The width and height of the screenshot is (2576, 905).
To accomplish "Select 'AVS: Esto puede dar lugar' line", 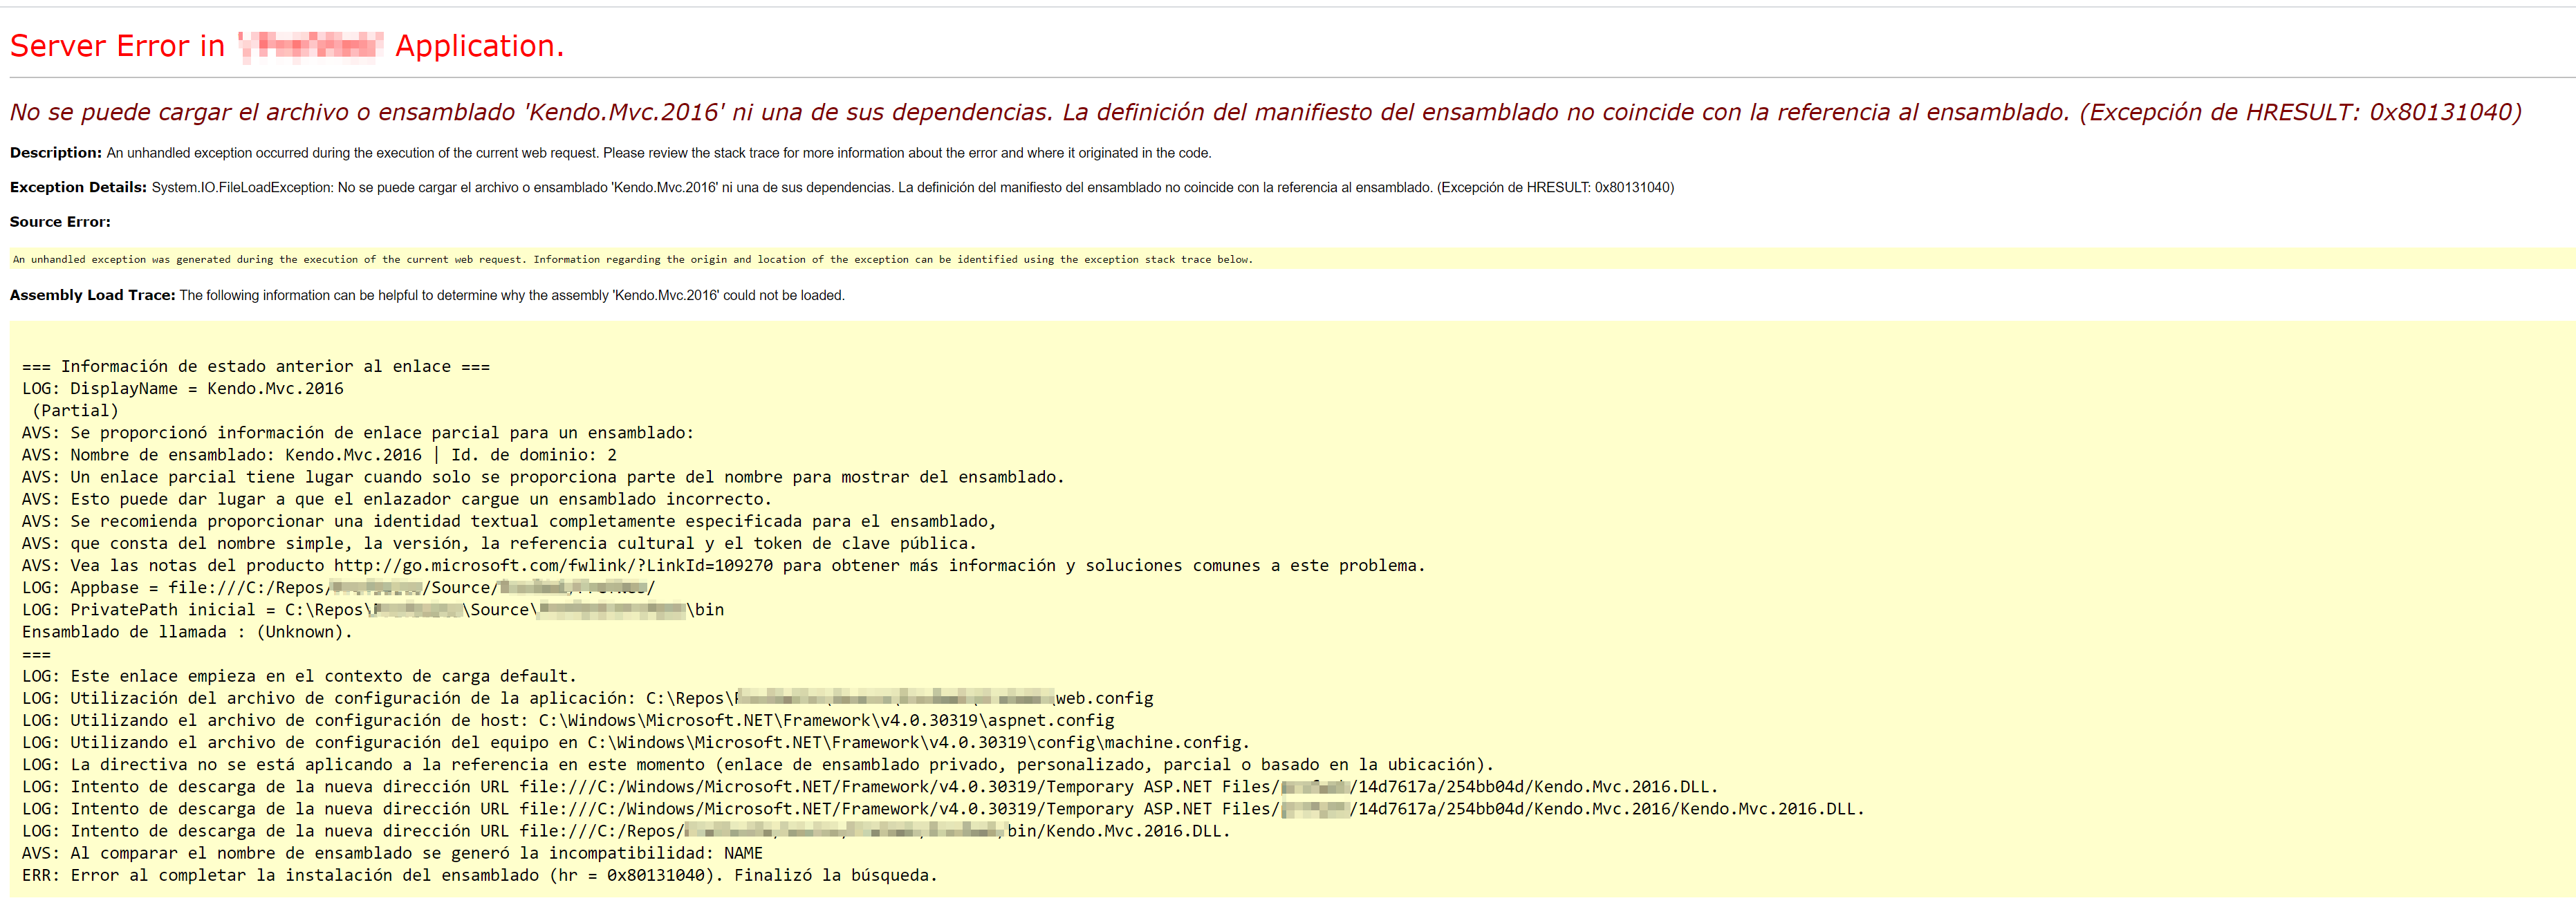I will tap(397, 499).
